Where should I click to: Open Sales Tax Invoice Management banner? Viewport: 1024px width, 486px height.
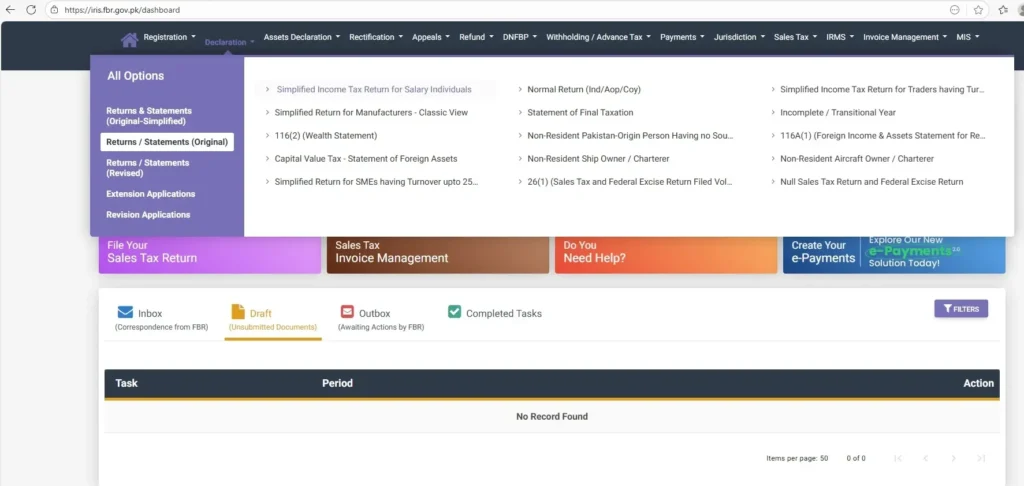click(x=438, y=253)
